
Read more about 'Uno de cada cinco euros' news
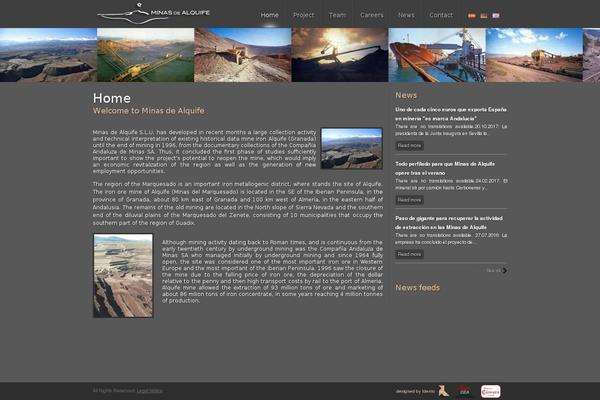pyautogui.click(x=409, y=145)
